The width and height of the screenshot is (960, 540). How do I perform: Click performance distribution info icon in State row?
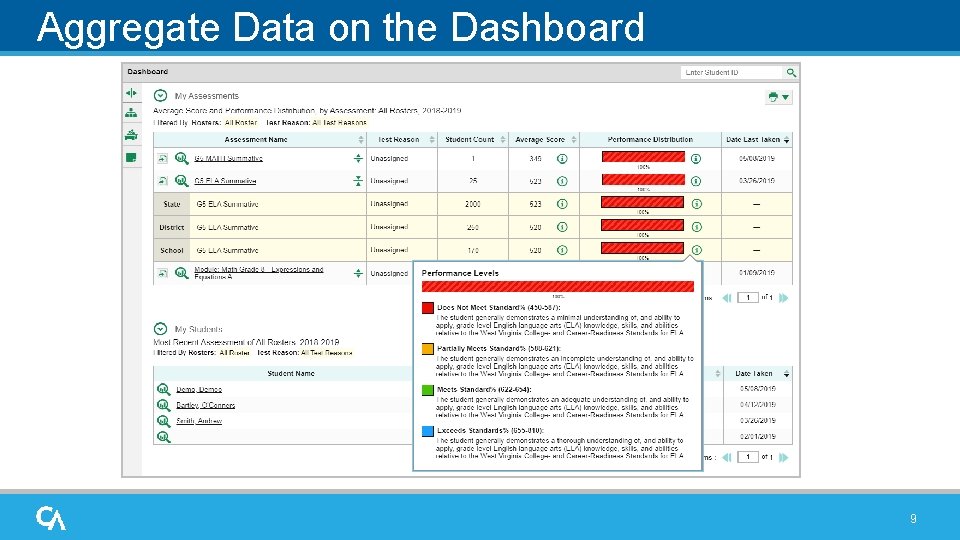point(697,204)
